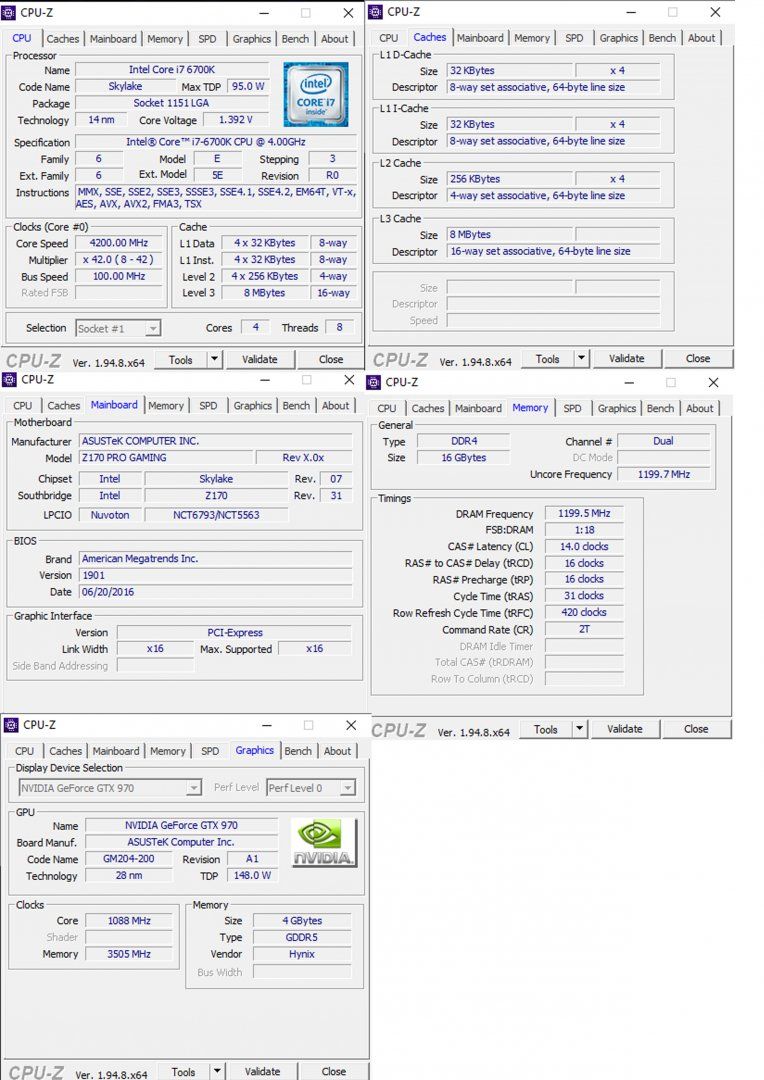The height and width of the screenshot is (1080, 764).
Task: Open the NVIDIA GeForce GTX 970 display device dropdown
Action: pos(194,787)
